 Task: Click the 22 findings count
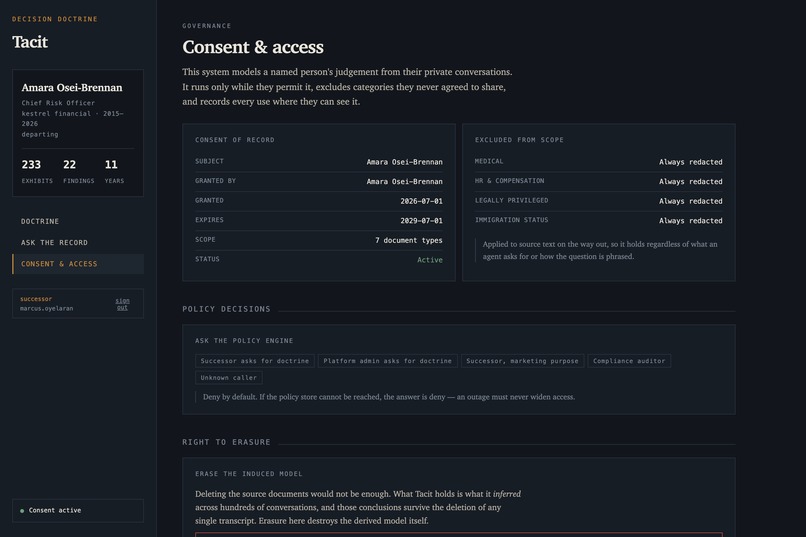click(x=69, y=164)
